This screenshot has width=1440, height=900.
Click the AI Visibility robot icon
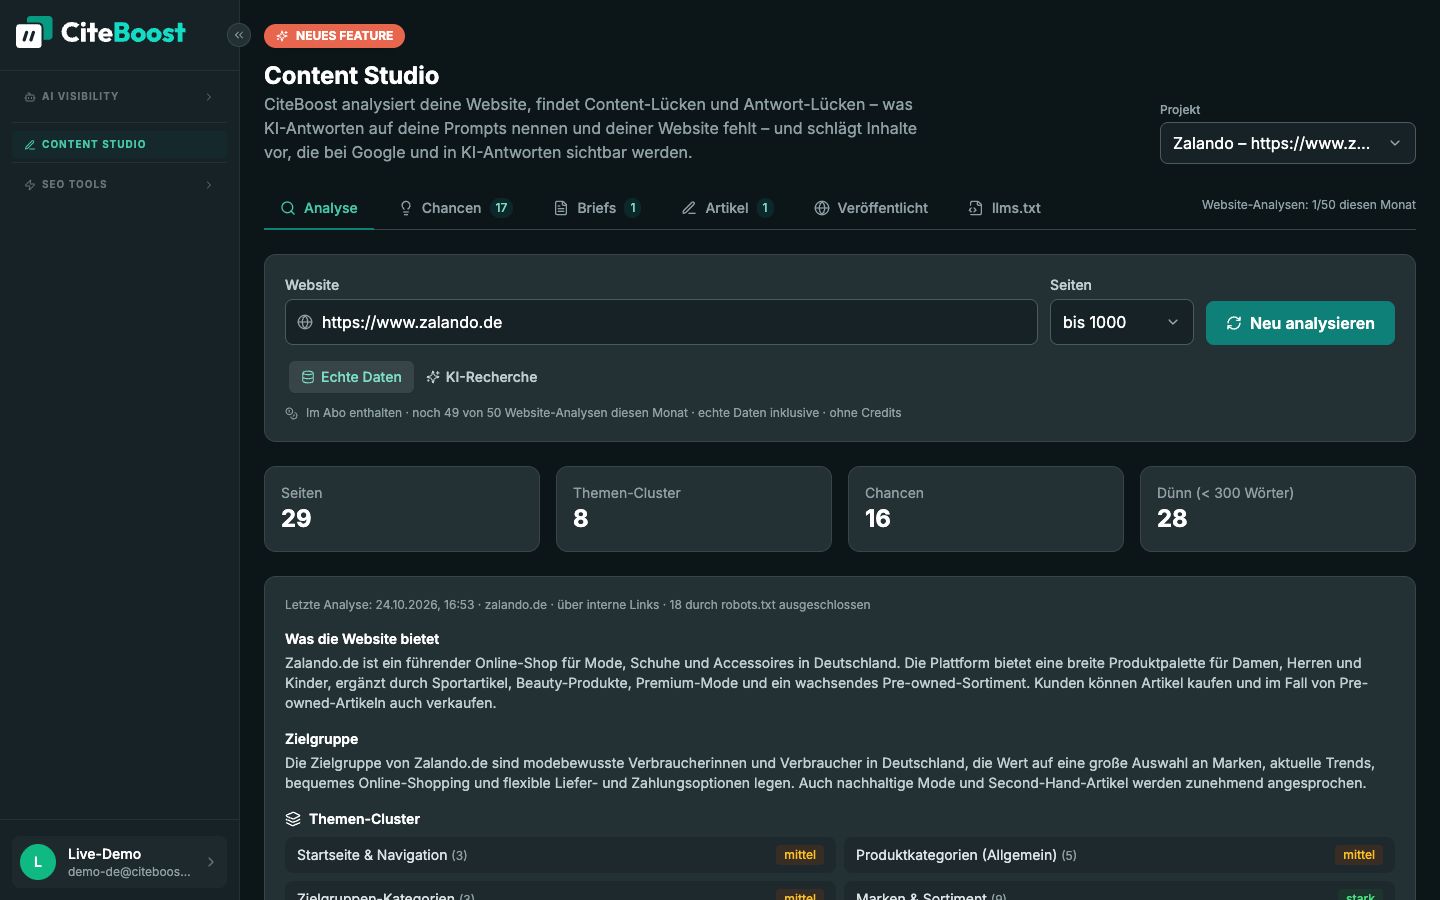point(30,97)
